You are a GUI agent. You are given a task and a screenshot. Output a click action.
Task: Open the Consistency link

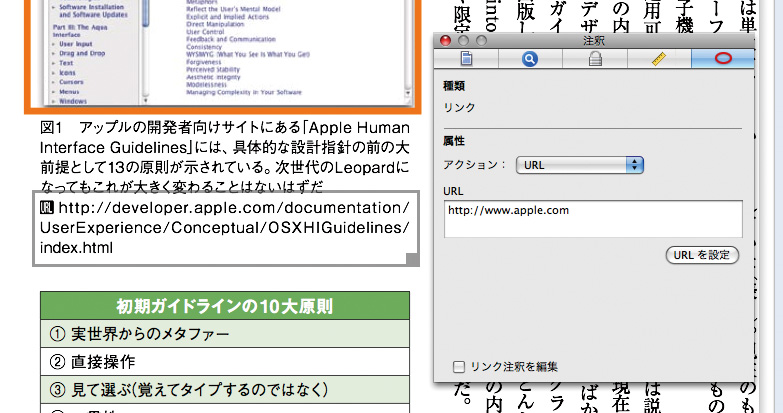point(204,47)
